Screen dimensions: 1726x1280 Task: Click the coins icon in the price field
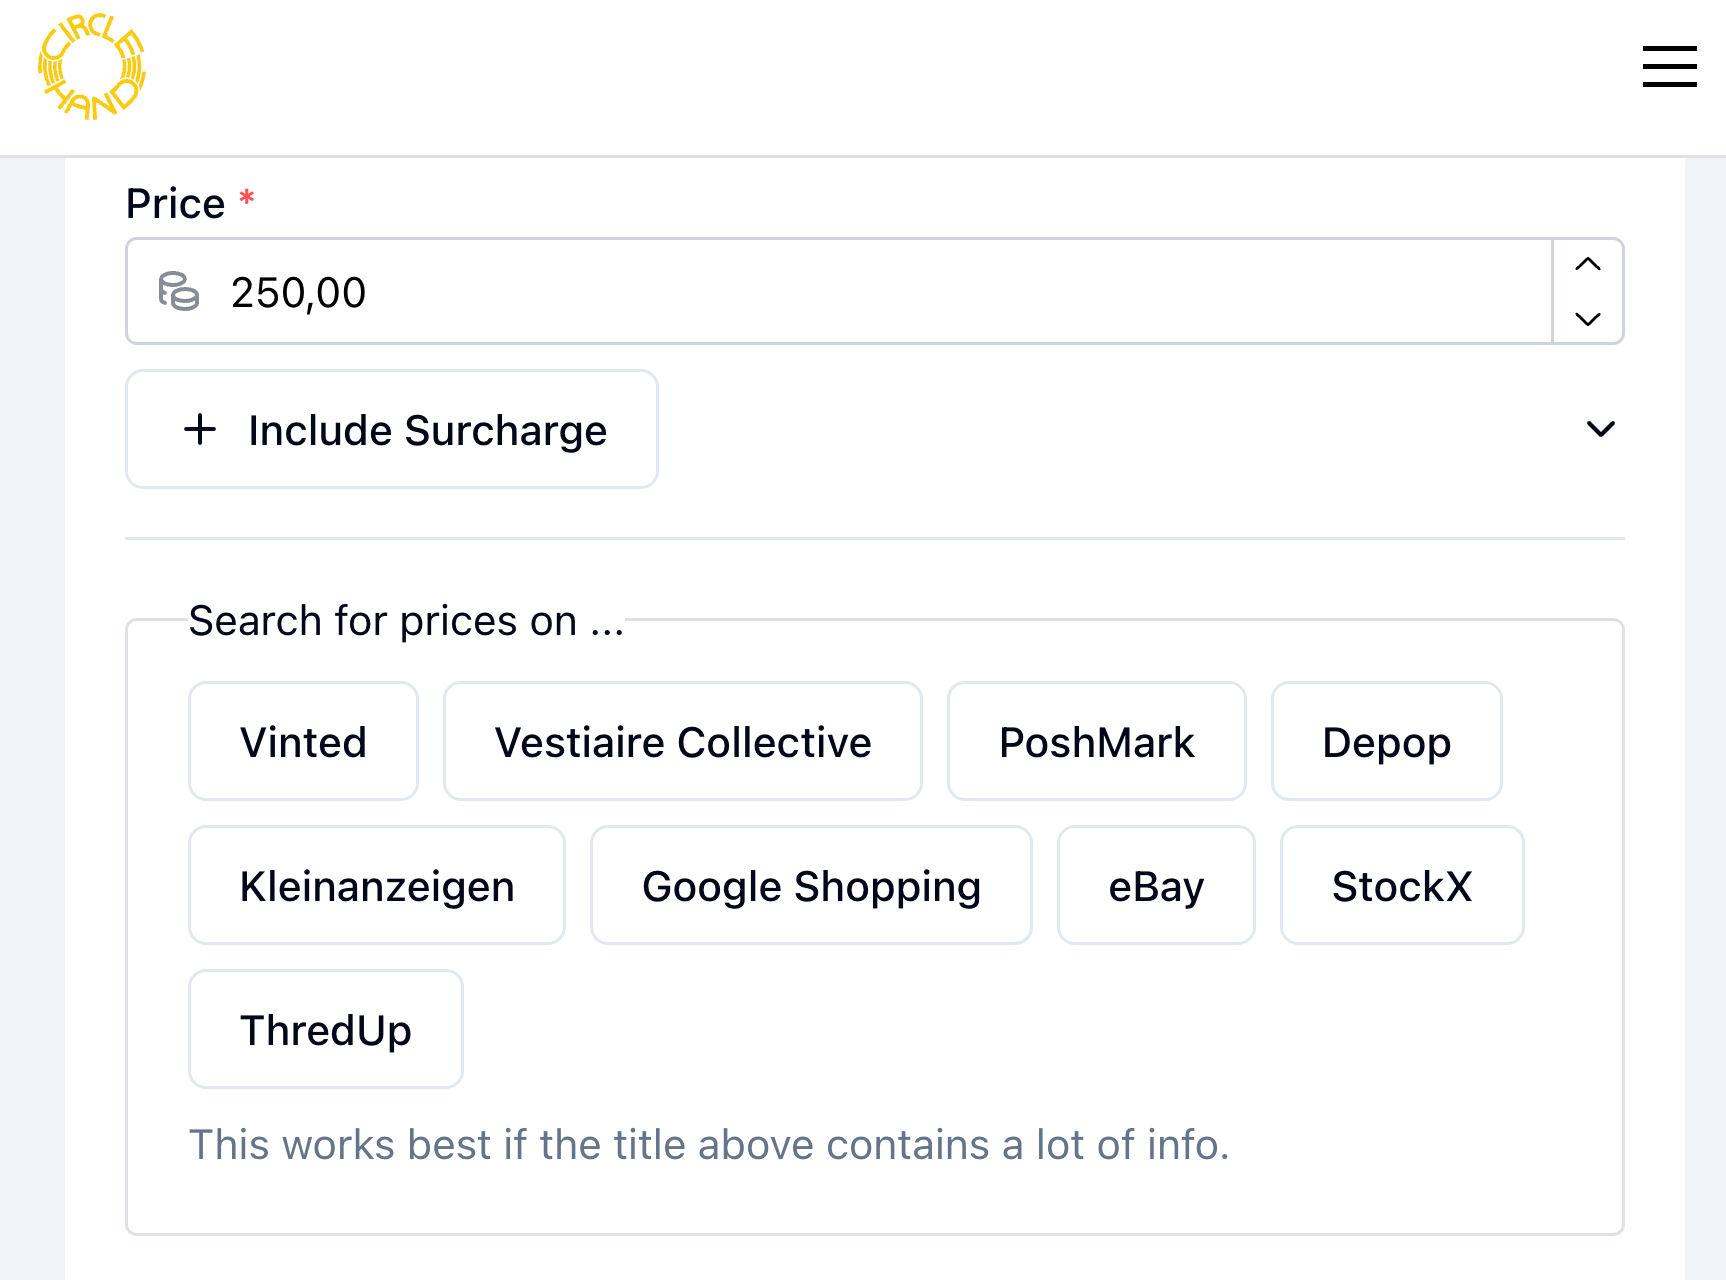click(179, 292)
